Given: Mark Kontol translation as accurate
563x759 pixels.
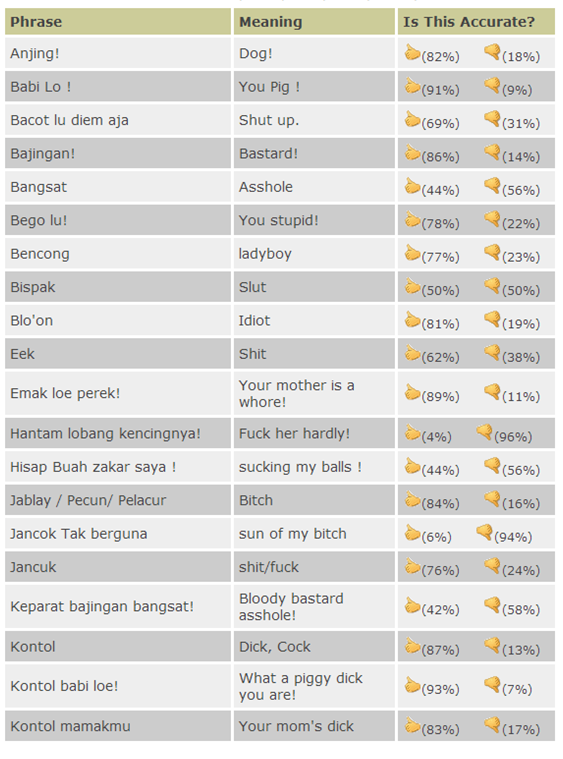Looking at the screenshot, I should coord(412,645).
